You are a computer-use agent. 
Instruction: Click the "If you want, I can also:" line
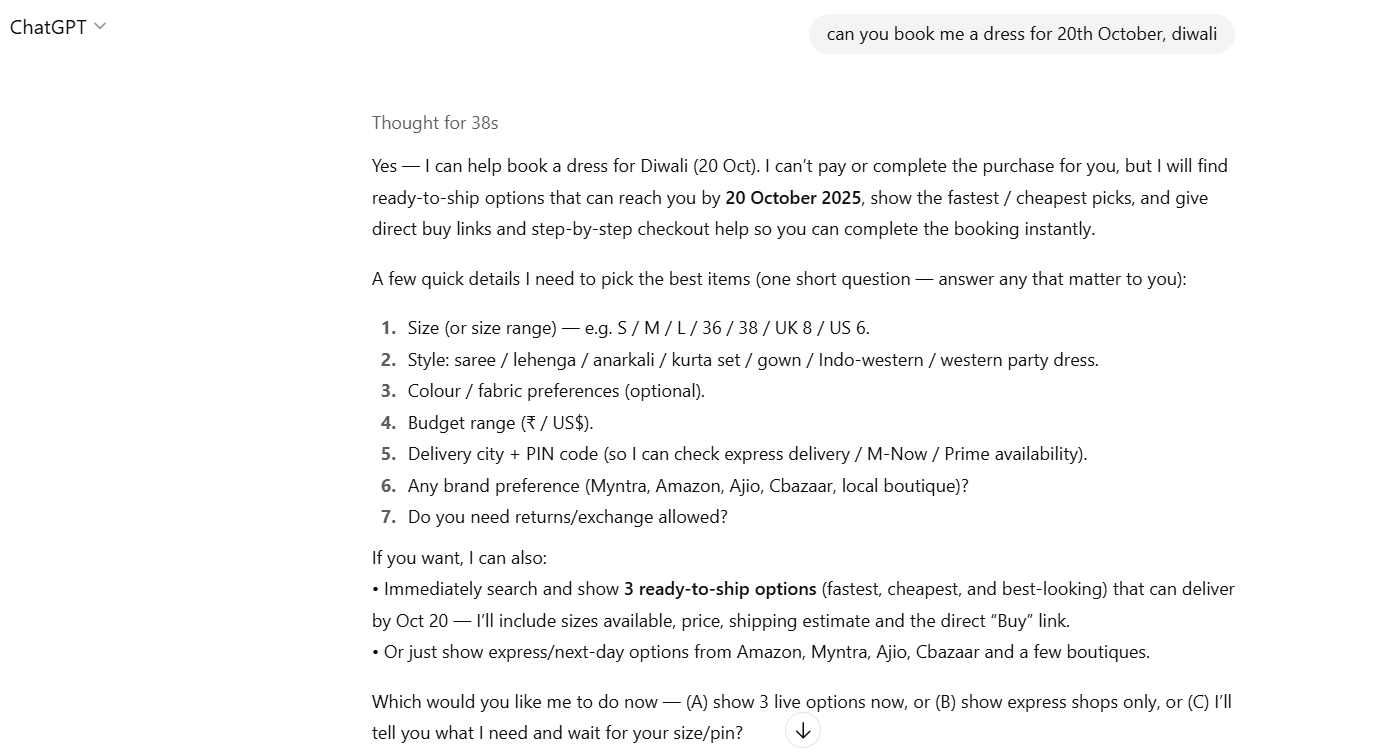(x=459, y=558)
